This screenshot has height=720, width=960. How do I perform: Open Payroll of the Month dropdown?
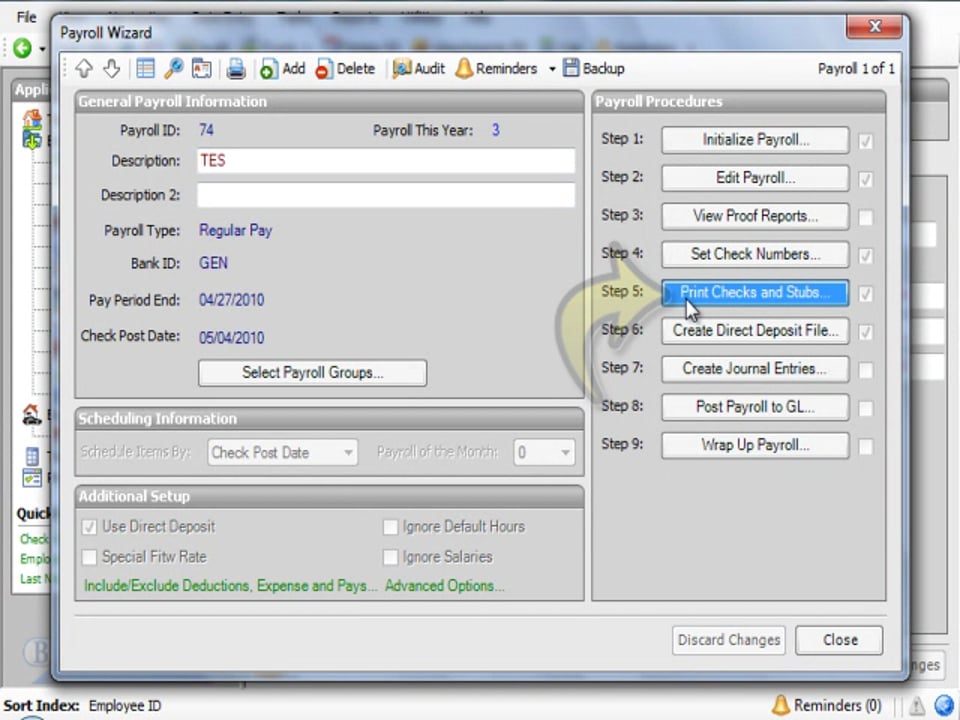coord(544,452)
